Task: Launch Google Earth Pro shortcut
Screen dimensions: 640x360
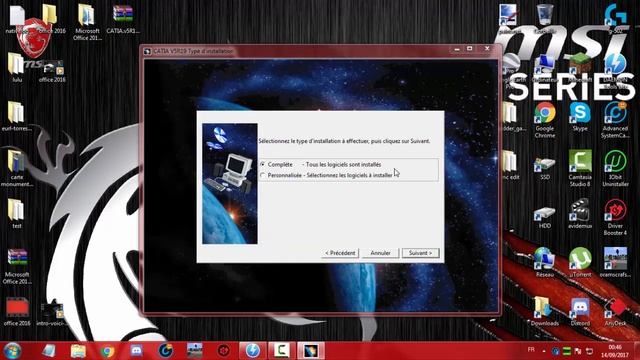Action: 510,71
